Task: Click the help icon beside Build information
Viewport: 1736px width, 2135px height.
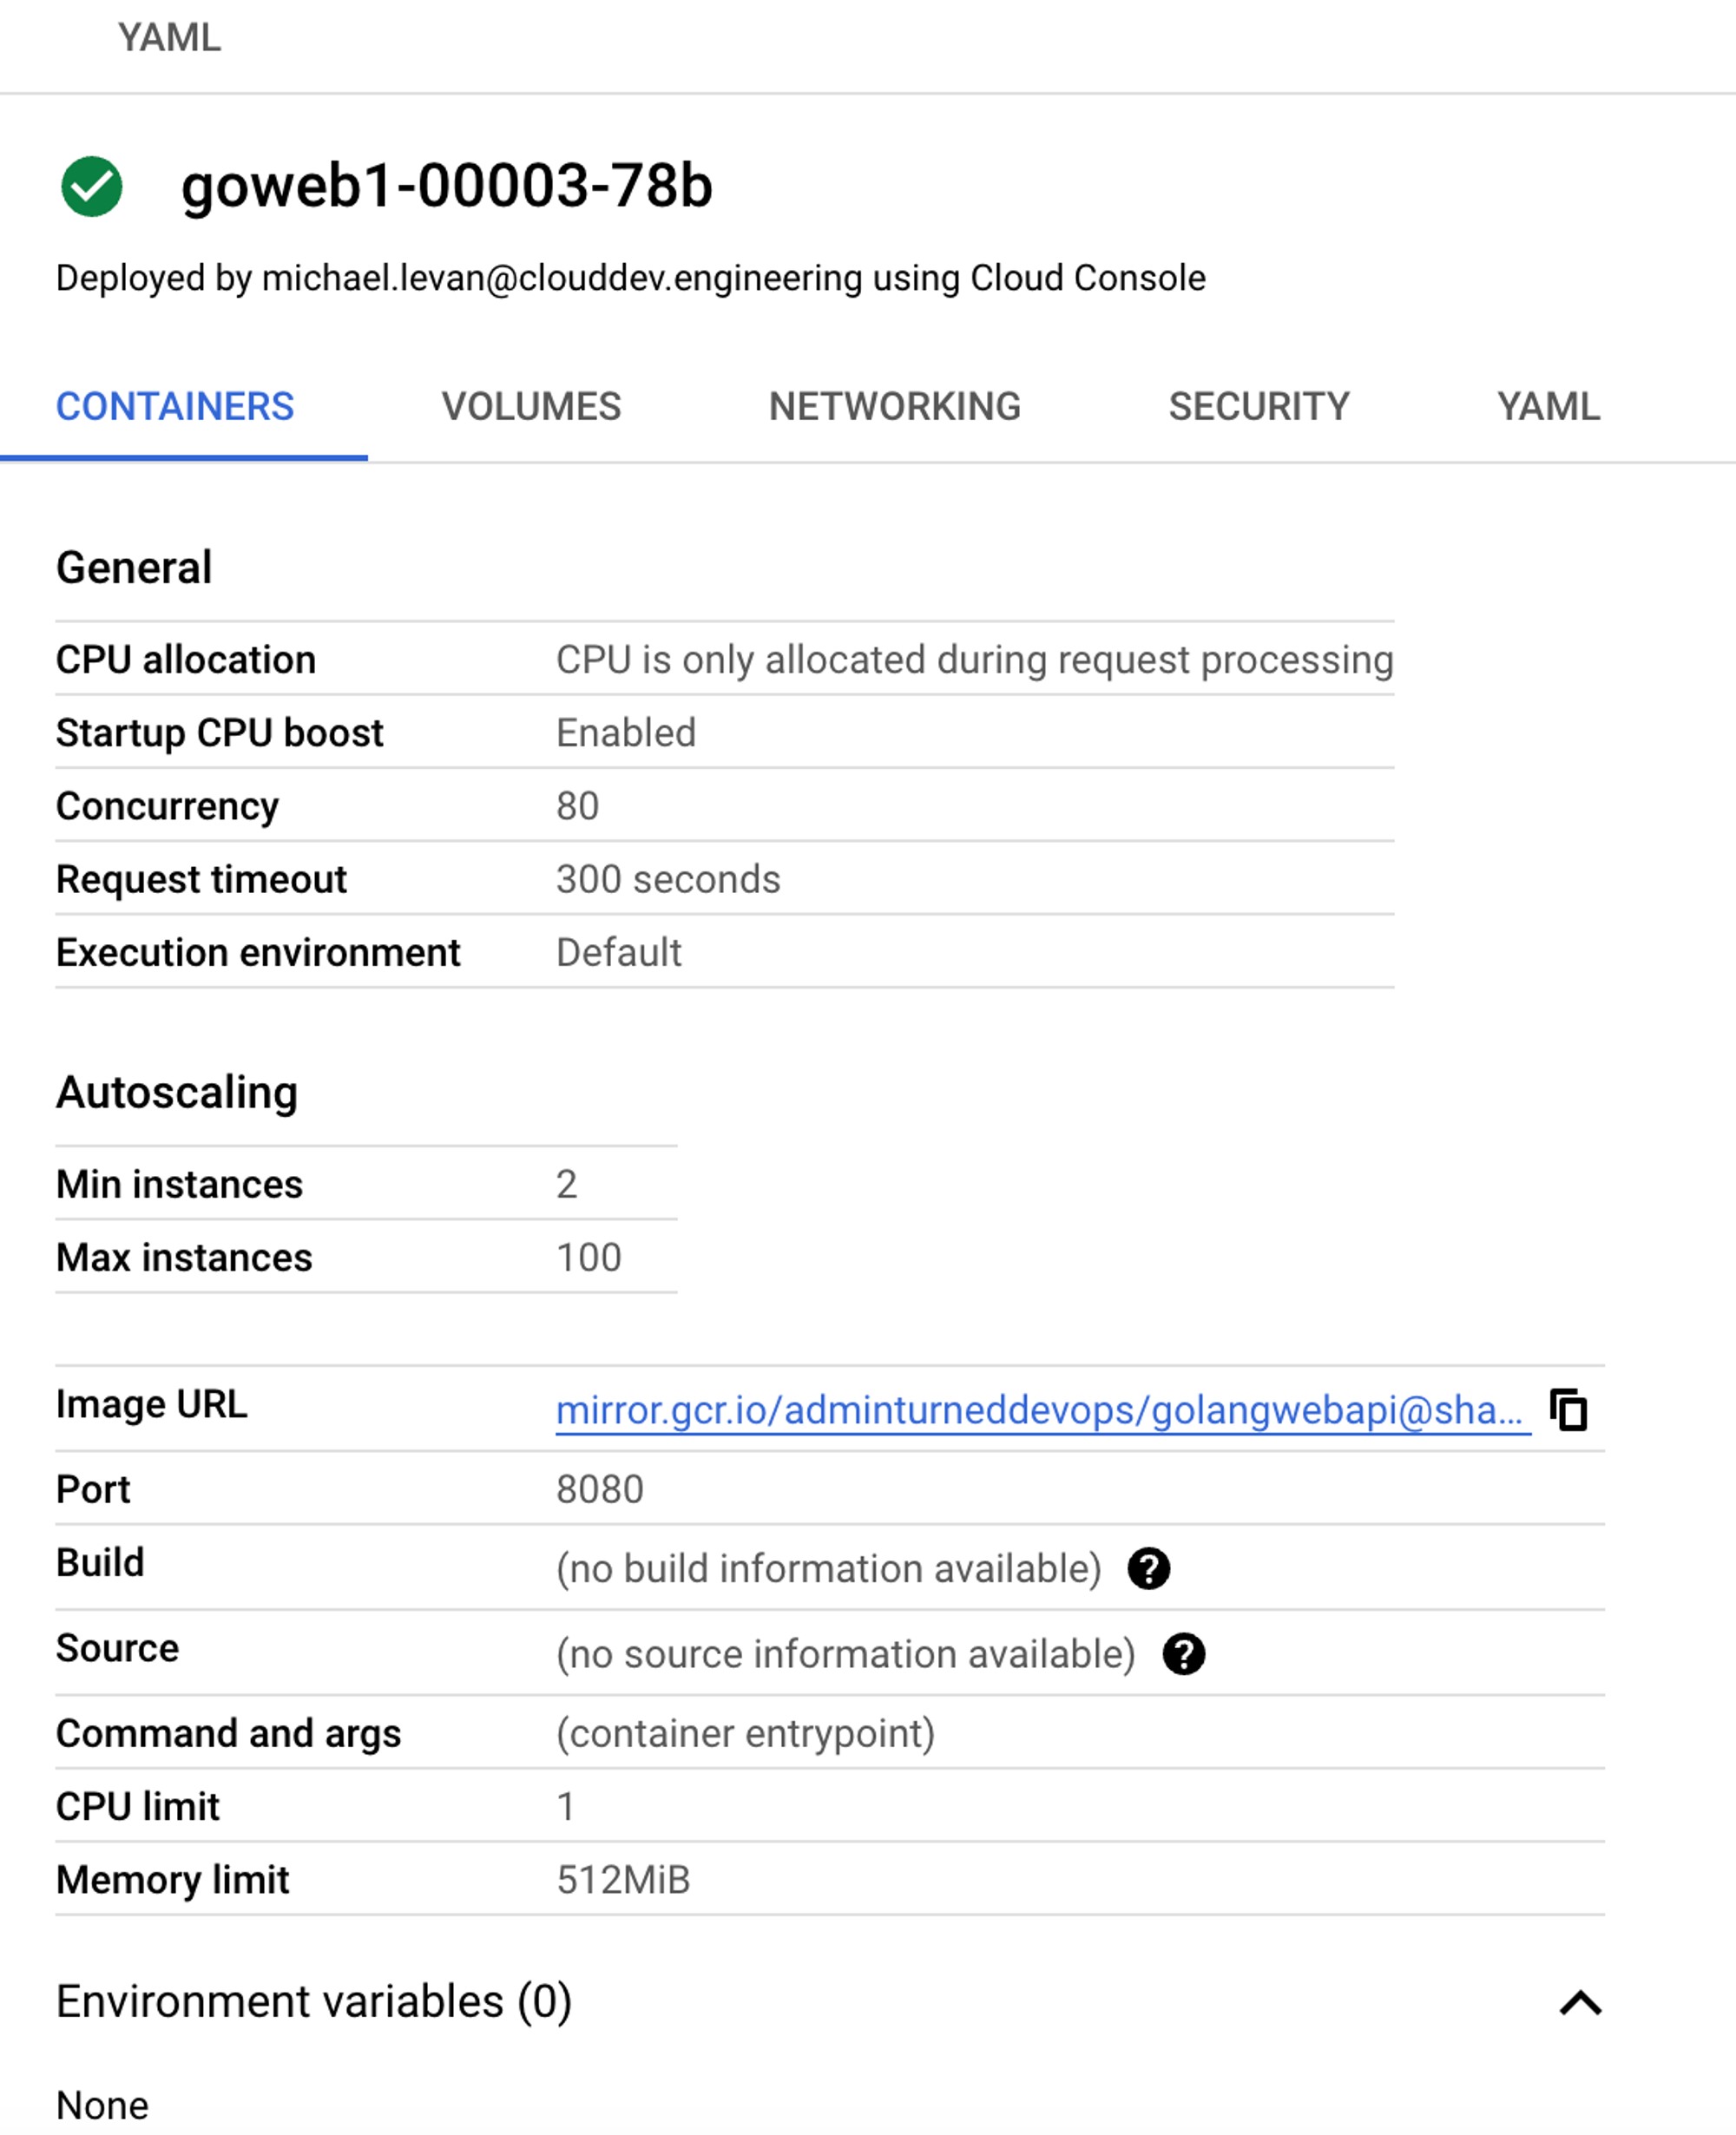Action: (x=1148, y=1568)
